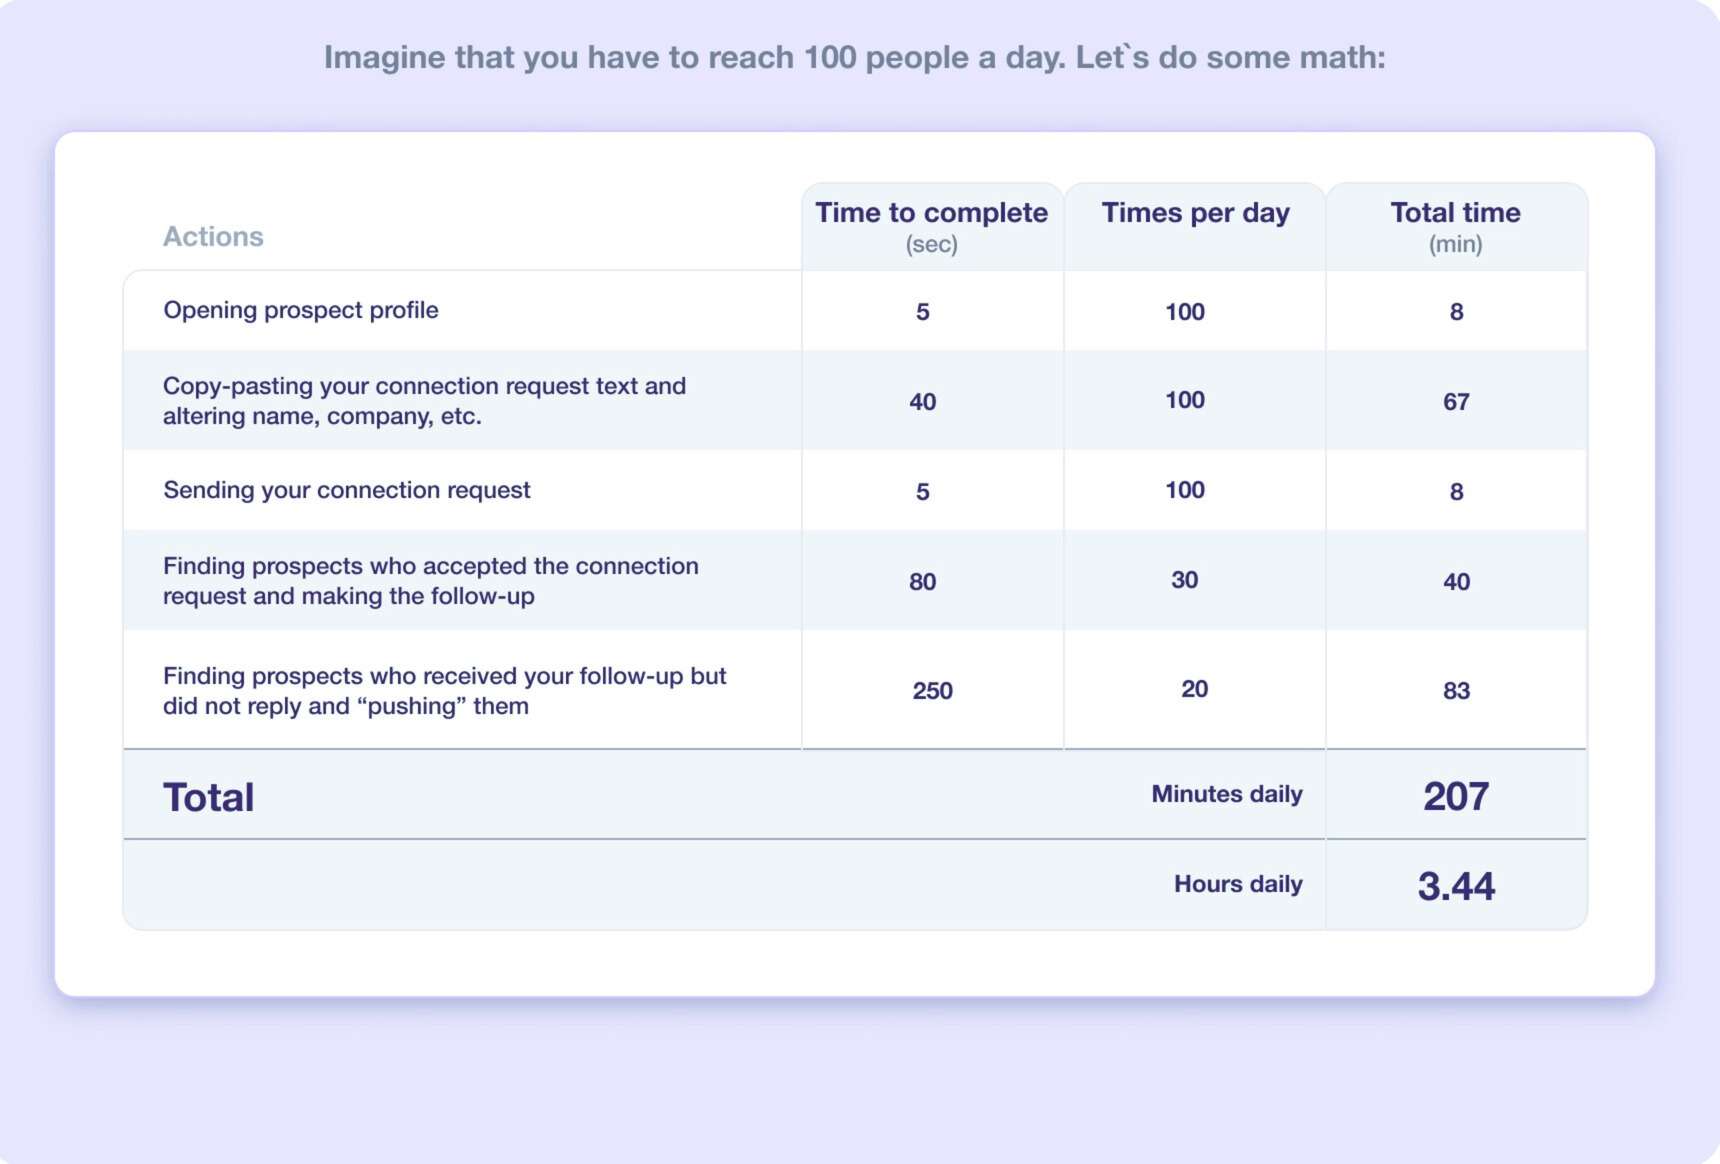Click times per day 100 in Opening prospect profile row
Image resolution: width=1720 pixels, height=1164 pixels.
tap(1184, 312)
